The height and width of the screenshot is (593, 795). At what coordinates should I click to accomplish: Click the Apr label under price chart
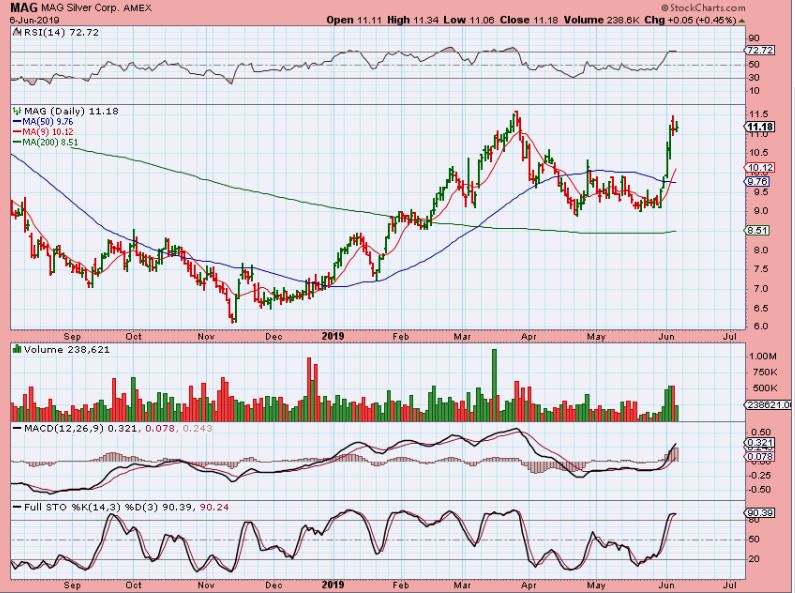coord(528,337)
